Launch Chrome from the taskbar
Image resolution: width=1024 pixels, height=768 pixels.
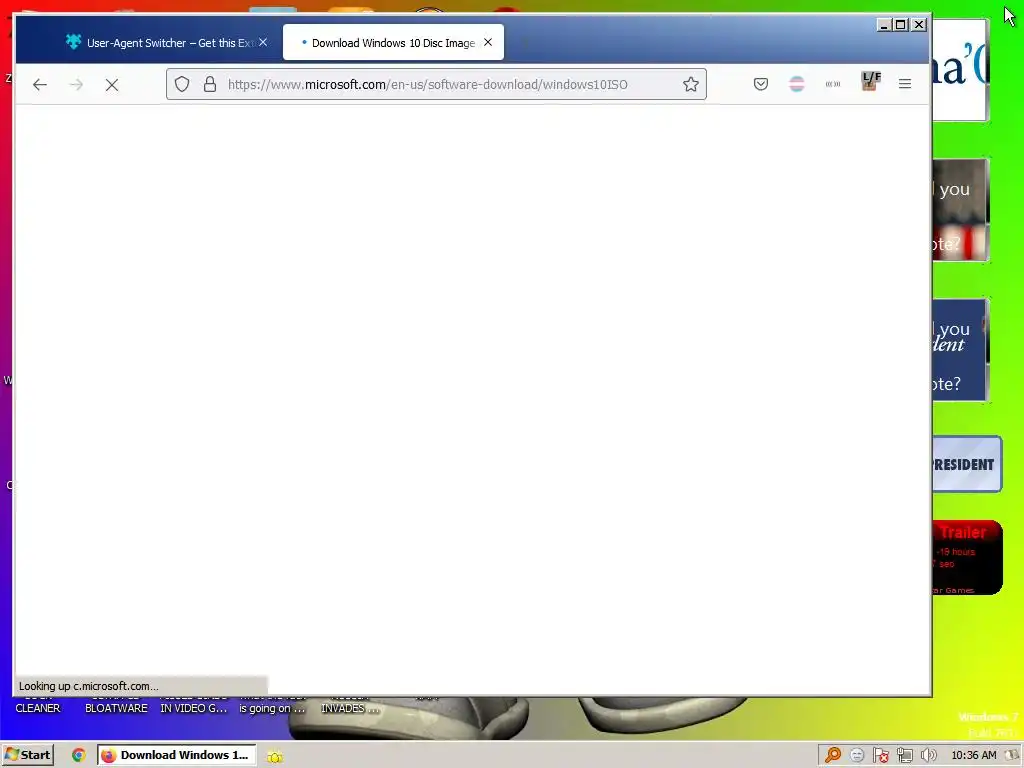coord(79,755)
